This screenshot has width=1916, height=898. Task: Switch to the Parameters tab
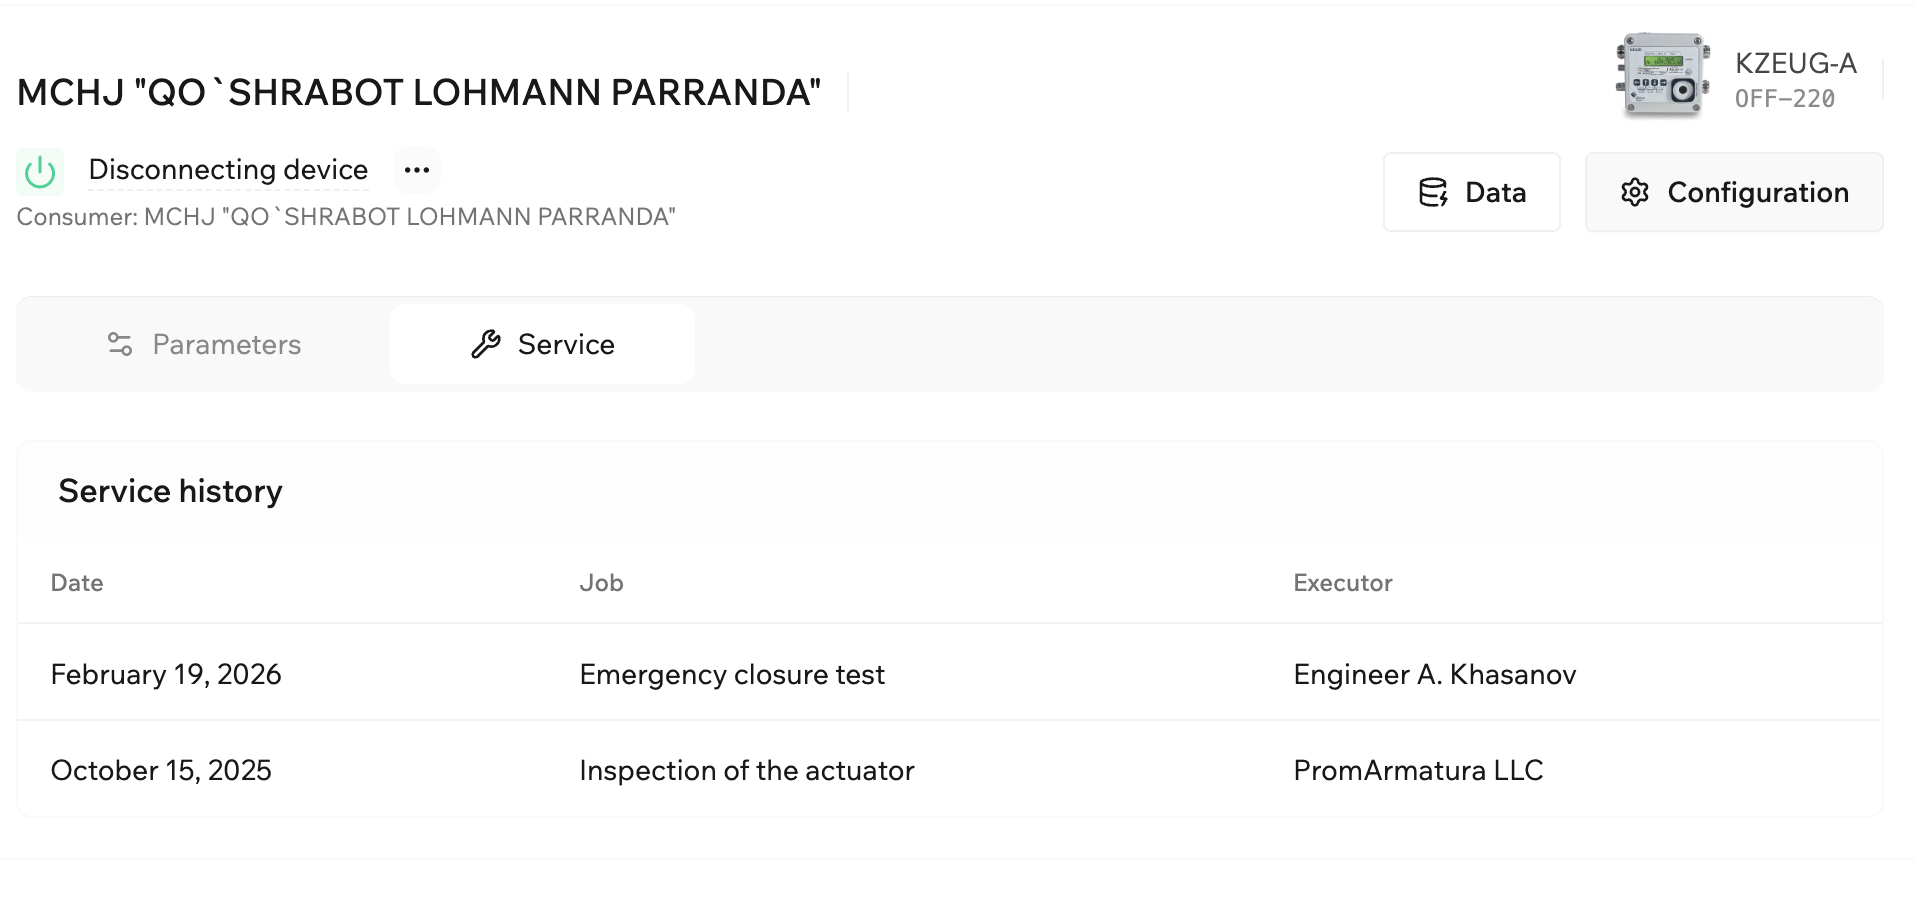point(204,344)
